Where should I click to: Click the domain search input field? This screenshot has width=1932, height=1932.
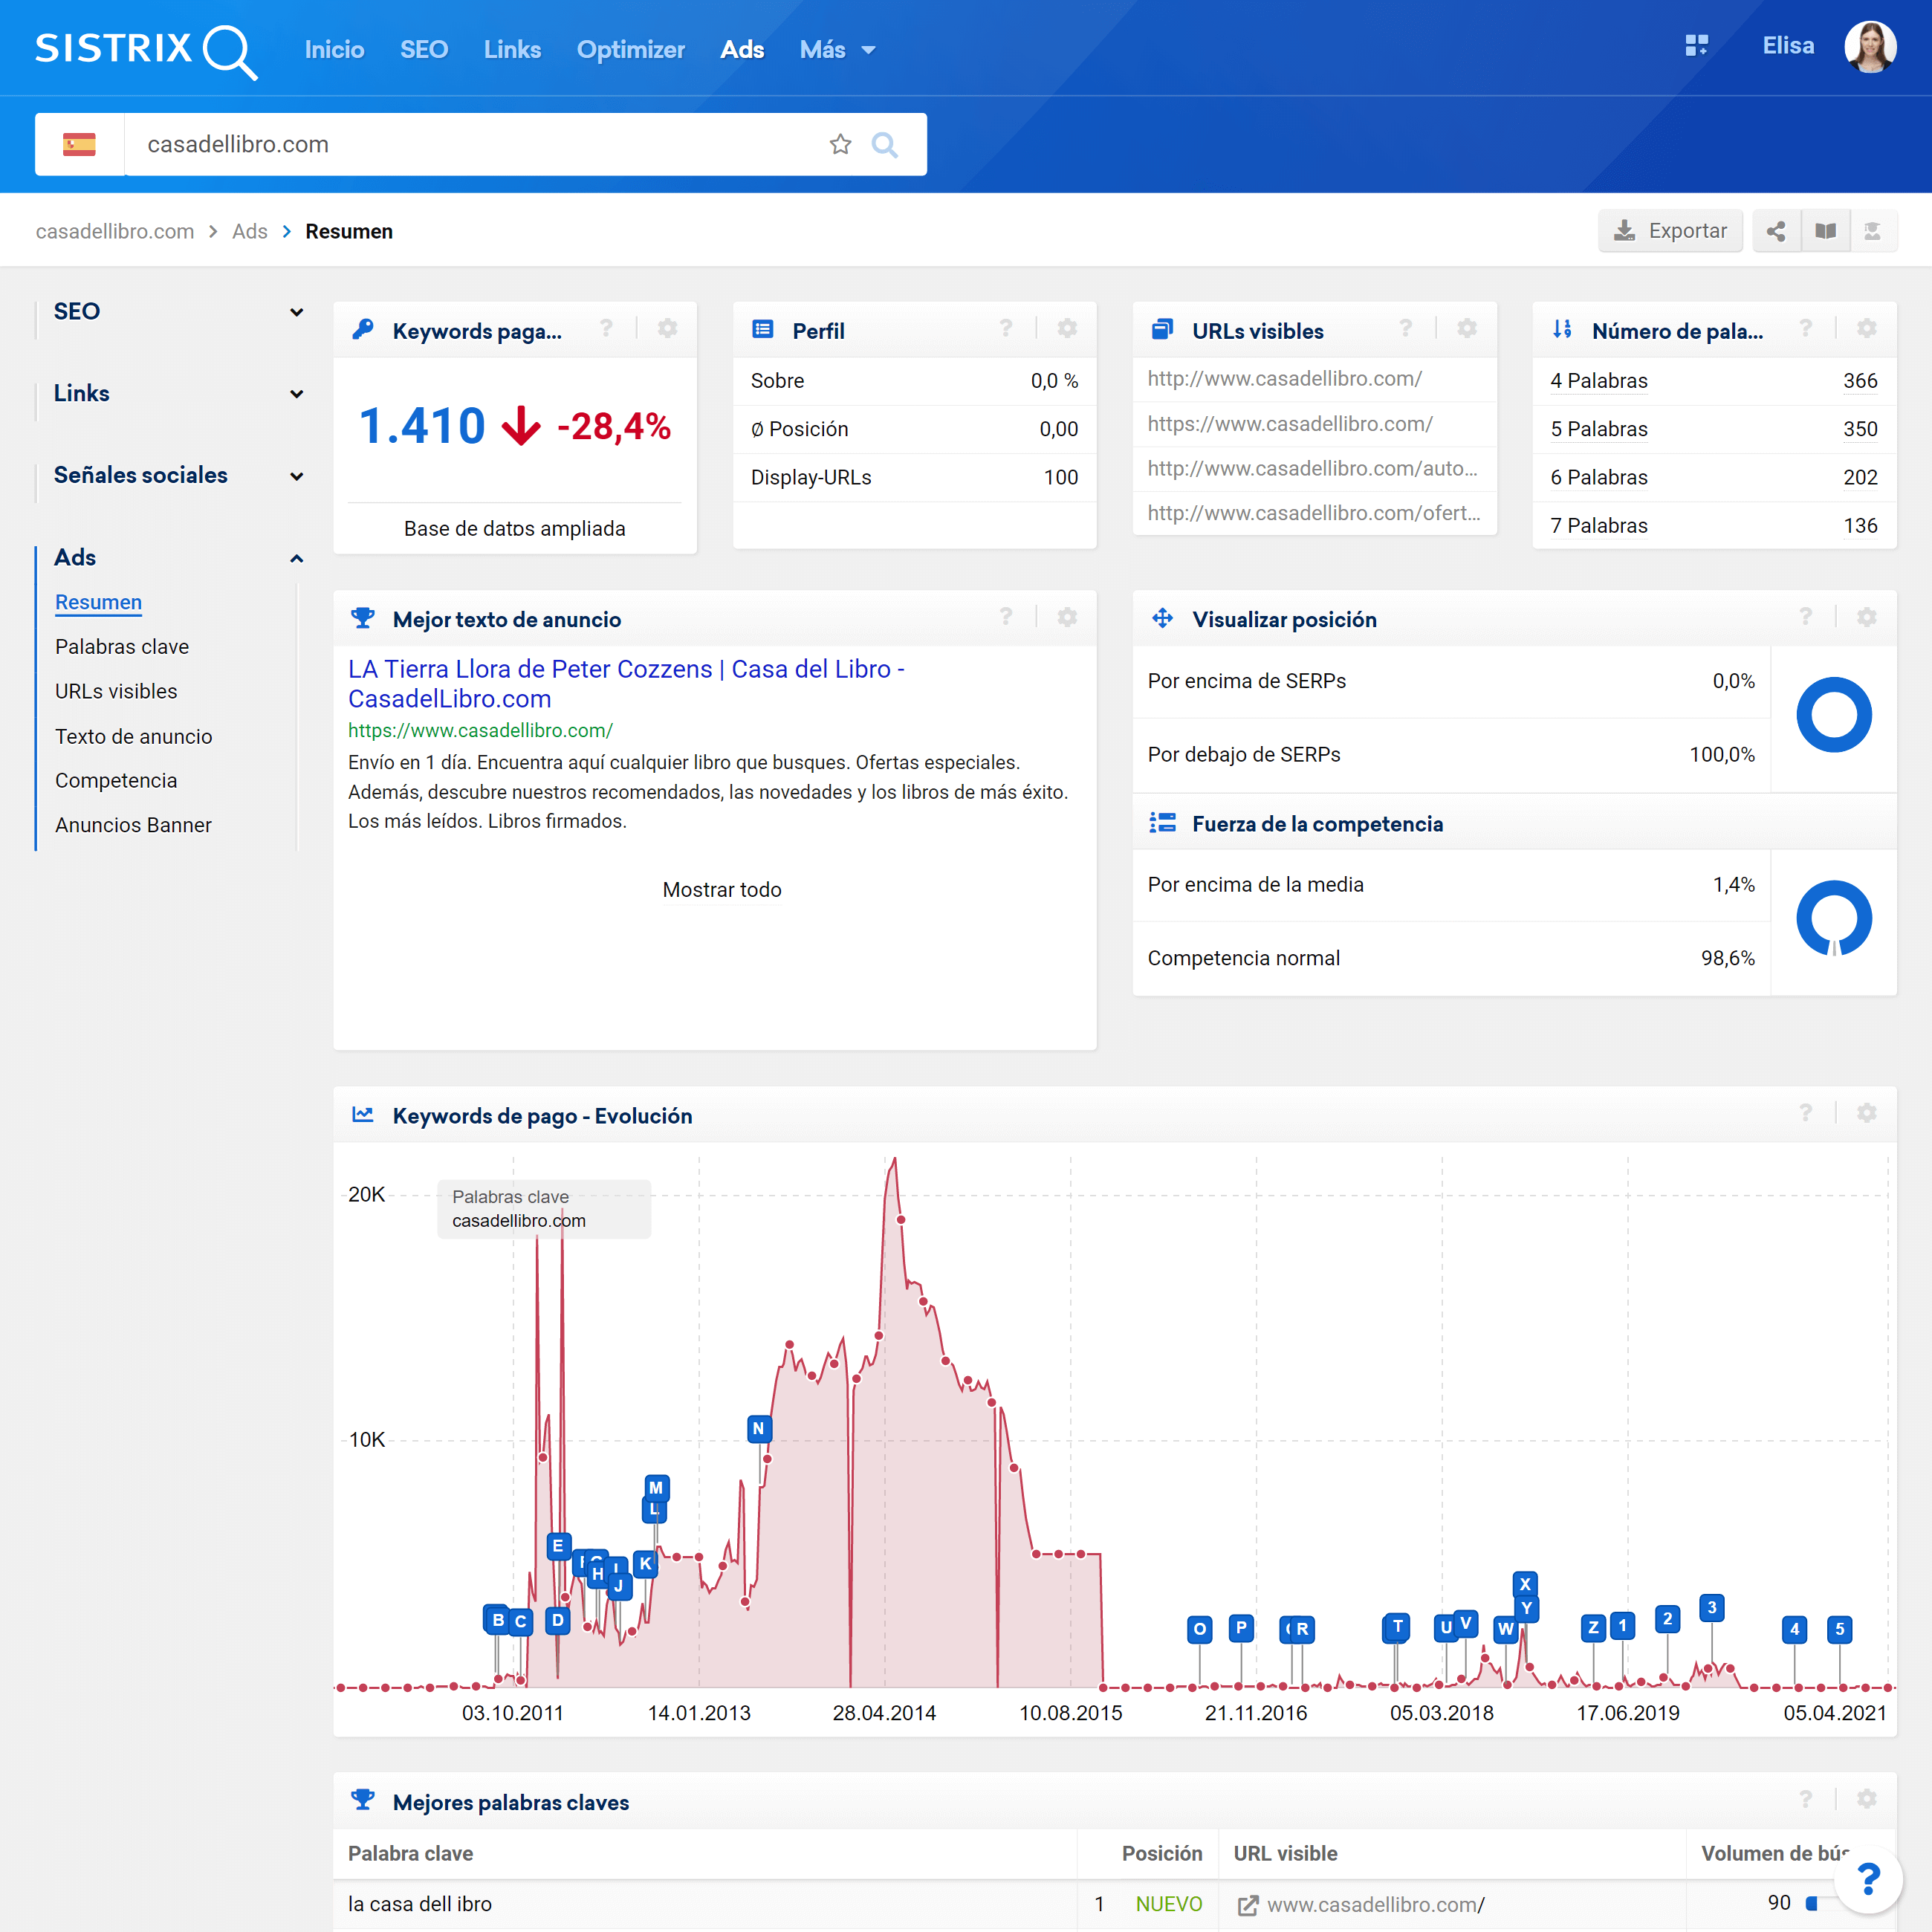(470, 144)
